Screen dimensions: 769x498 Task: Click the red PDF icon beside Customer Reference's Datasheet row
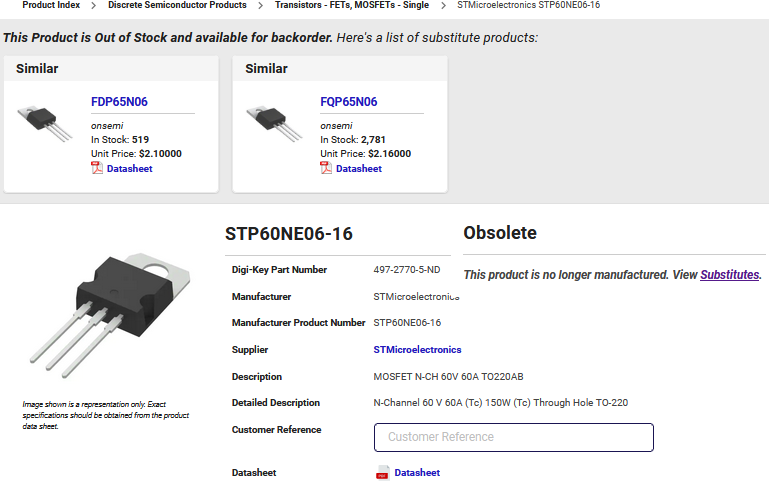[382, 473]
